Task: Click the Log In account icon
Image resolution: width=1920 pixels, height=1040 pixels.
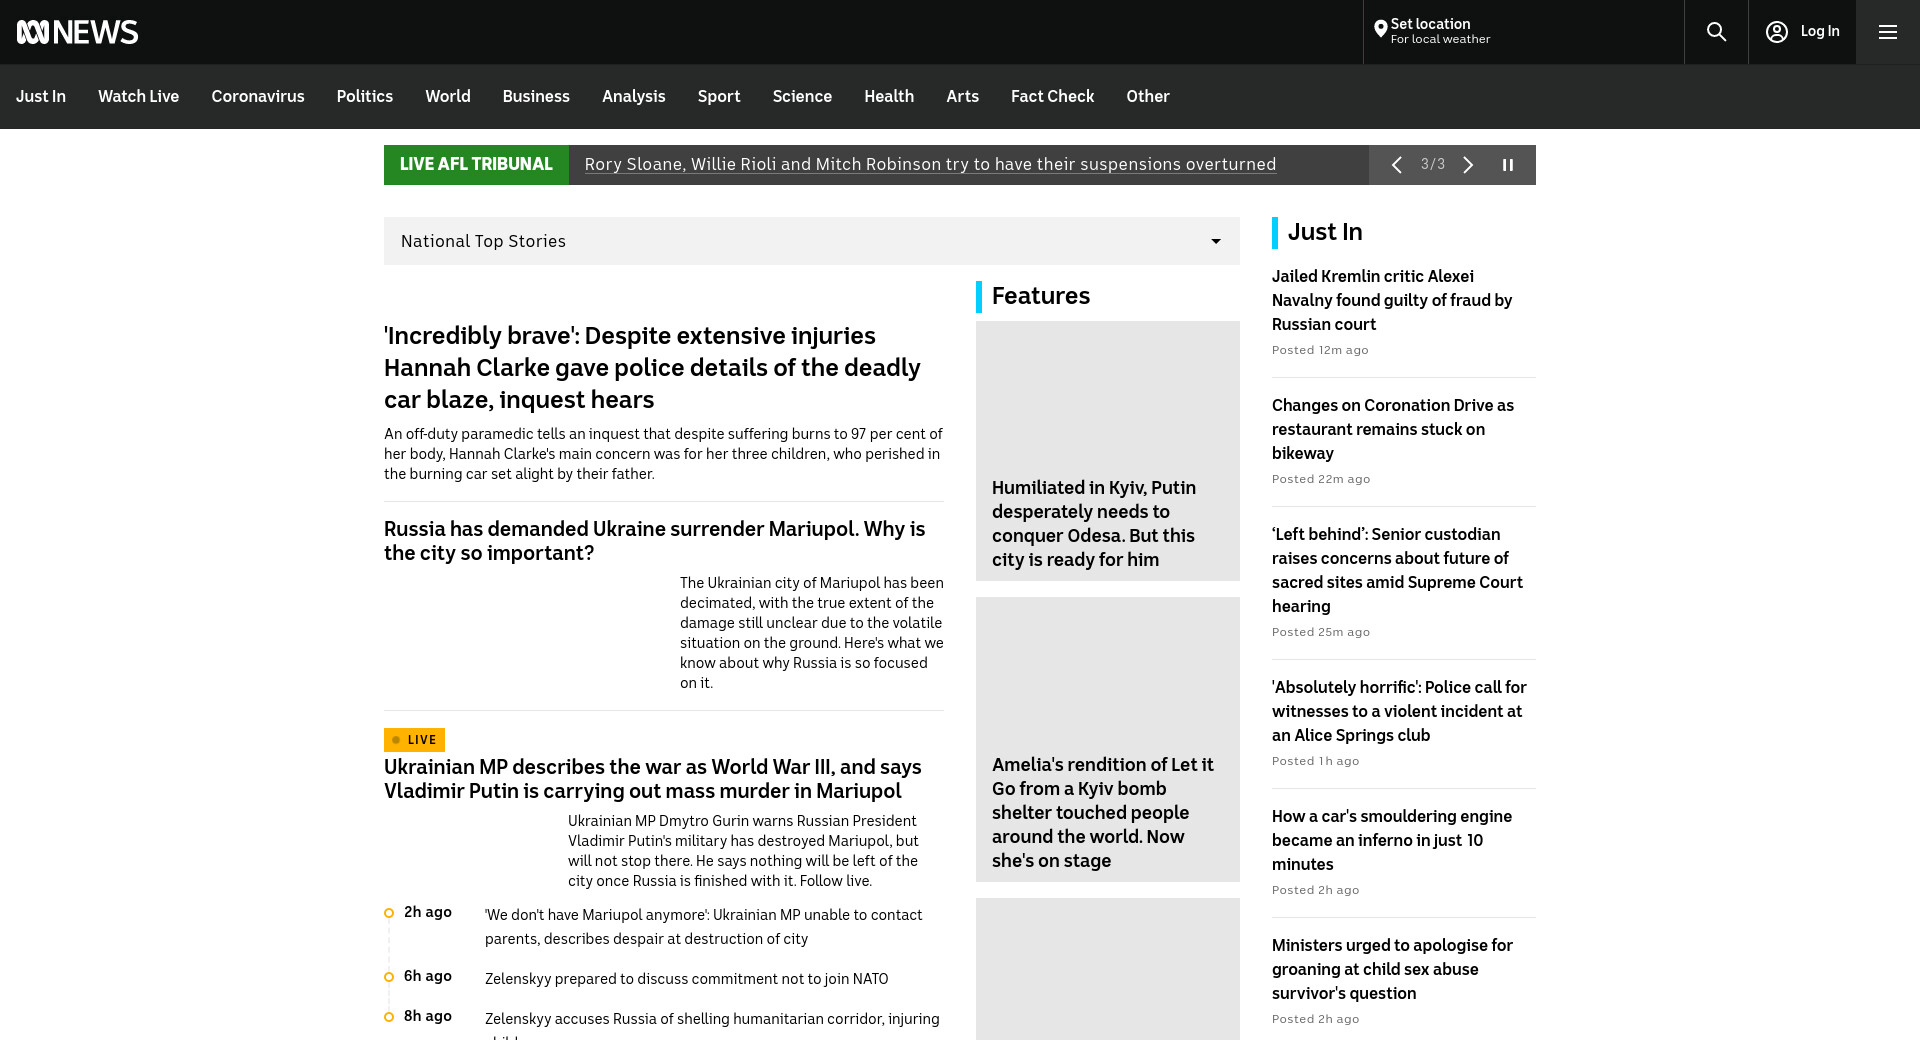Action: (x=1777, y=32)
